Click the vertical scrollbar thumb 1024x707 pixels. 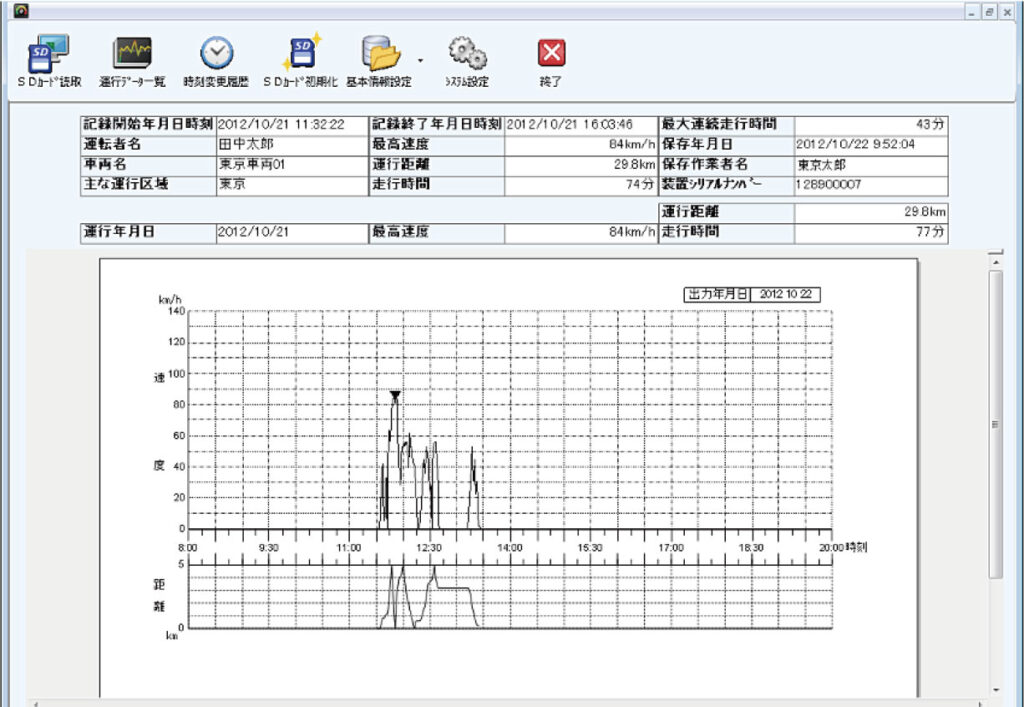click(x=995, y=425)
